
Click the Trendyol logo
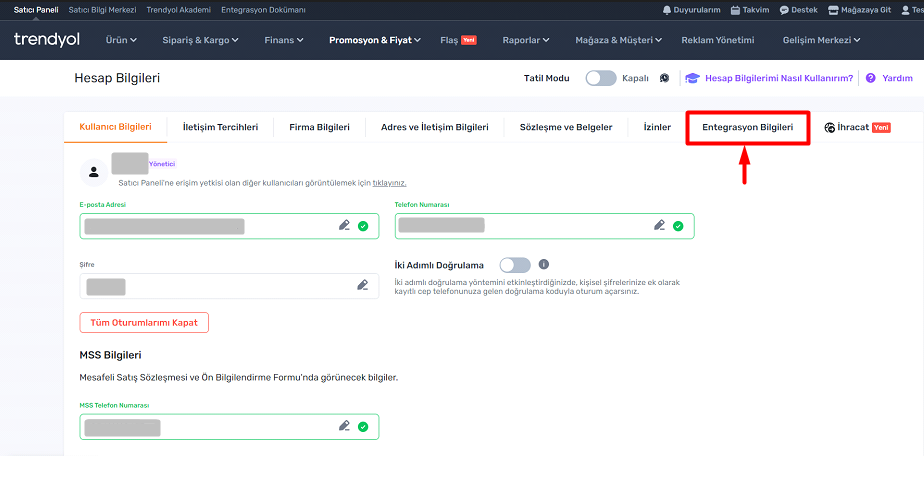coord(47,39)
